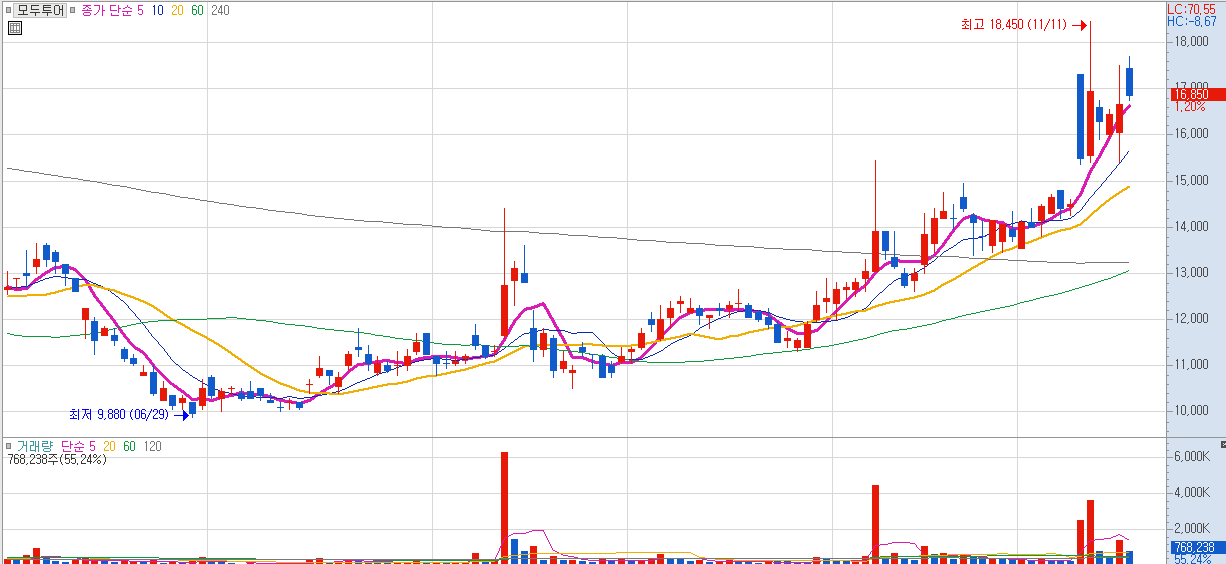The width and height of the screenshot is (1226, 564).
Task: Click the 12,000 price axis label
Action: pos(1192,319)
